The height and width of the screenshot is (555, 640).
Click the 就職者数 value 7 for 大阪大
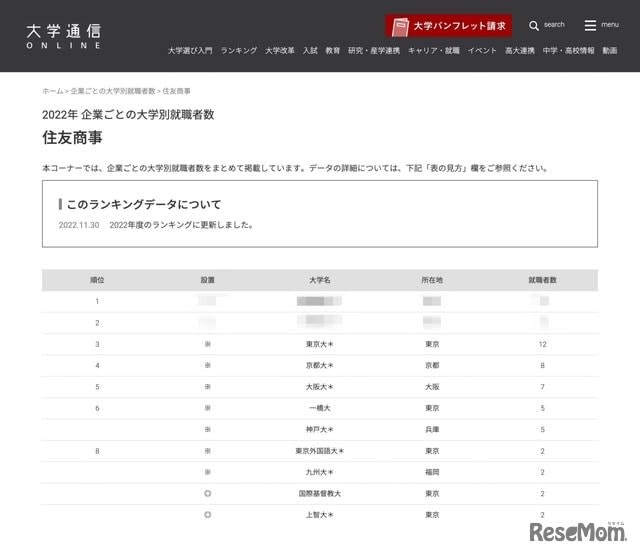coord(542,387)
